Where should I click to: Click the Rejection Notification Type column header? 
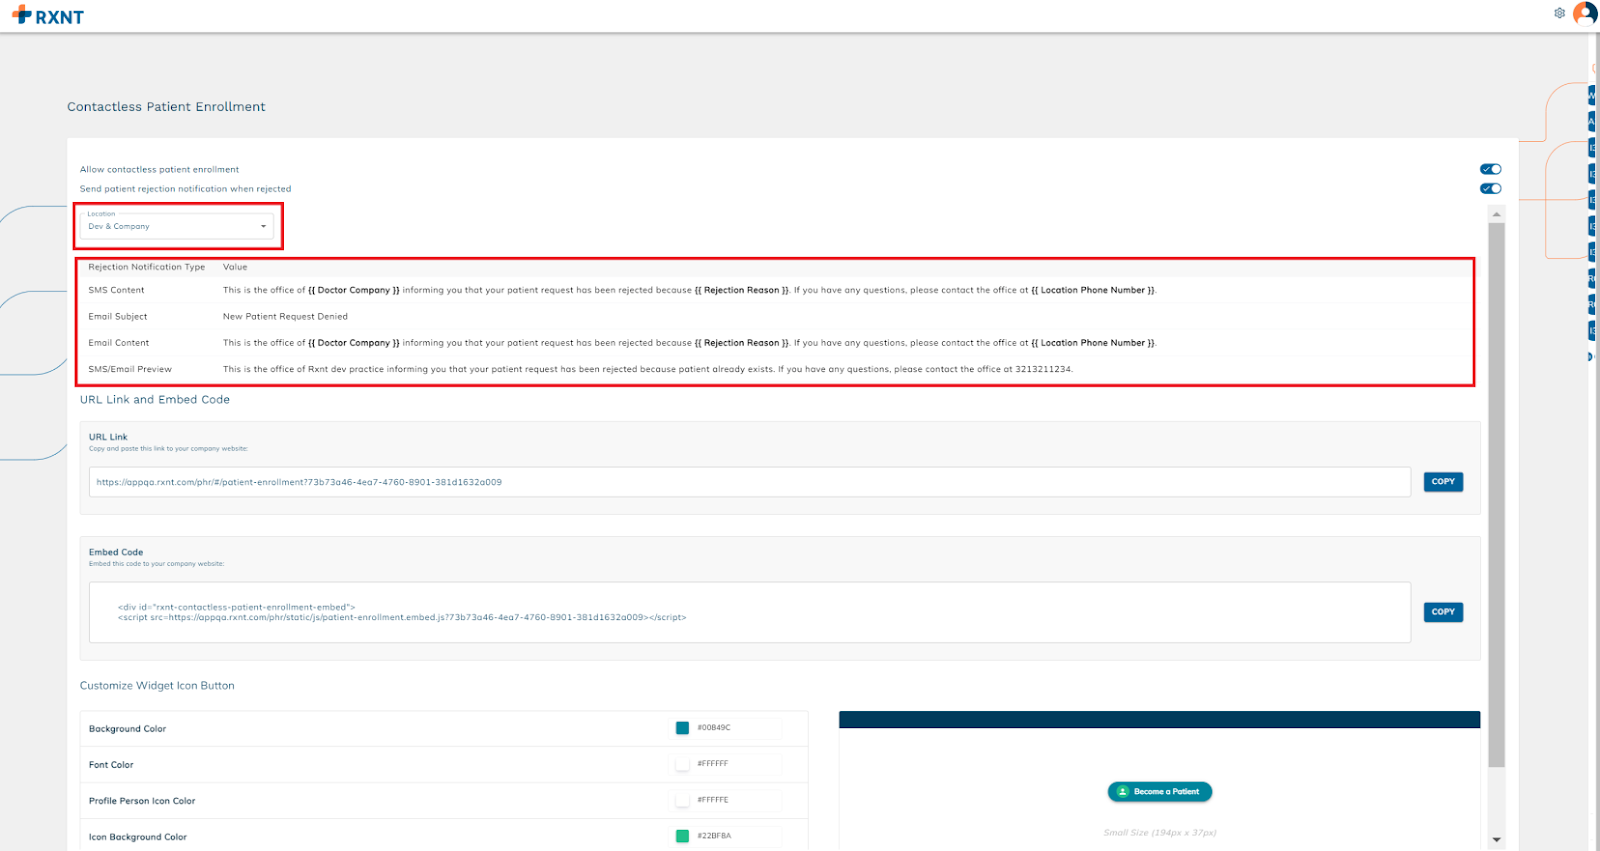click(x=147, y=267)
